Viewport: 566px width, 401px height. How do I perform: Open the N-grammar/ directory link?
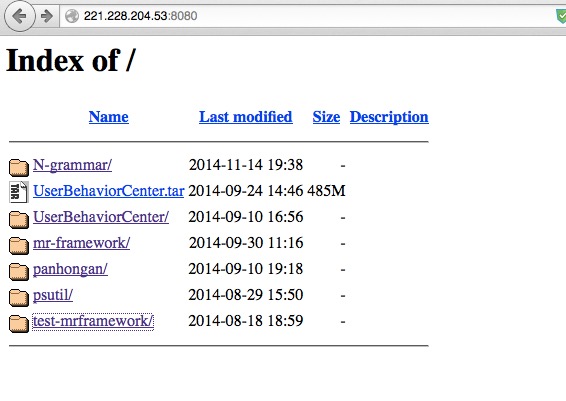click(x=73, y=165)
